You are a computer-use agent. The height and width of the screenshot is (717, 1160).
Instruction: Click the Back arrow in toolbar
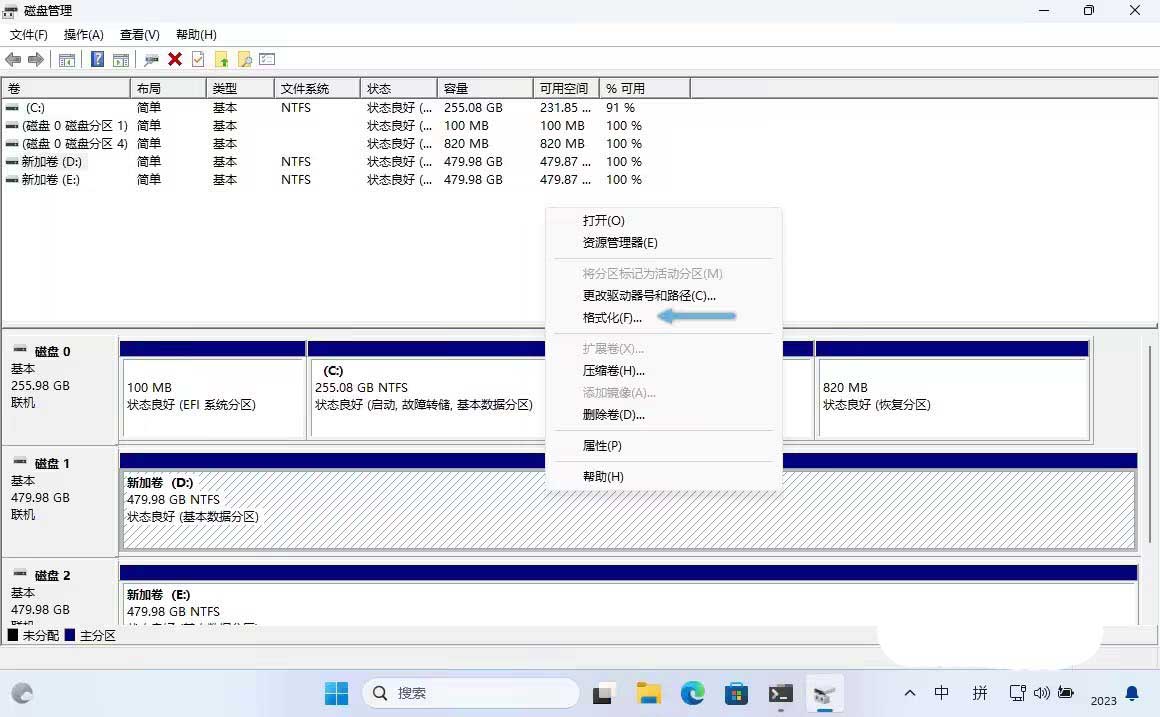coord(13,59)
